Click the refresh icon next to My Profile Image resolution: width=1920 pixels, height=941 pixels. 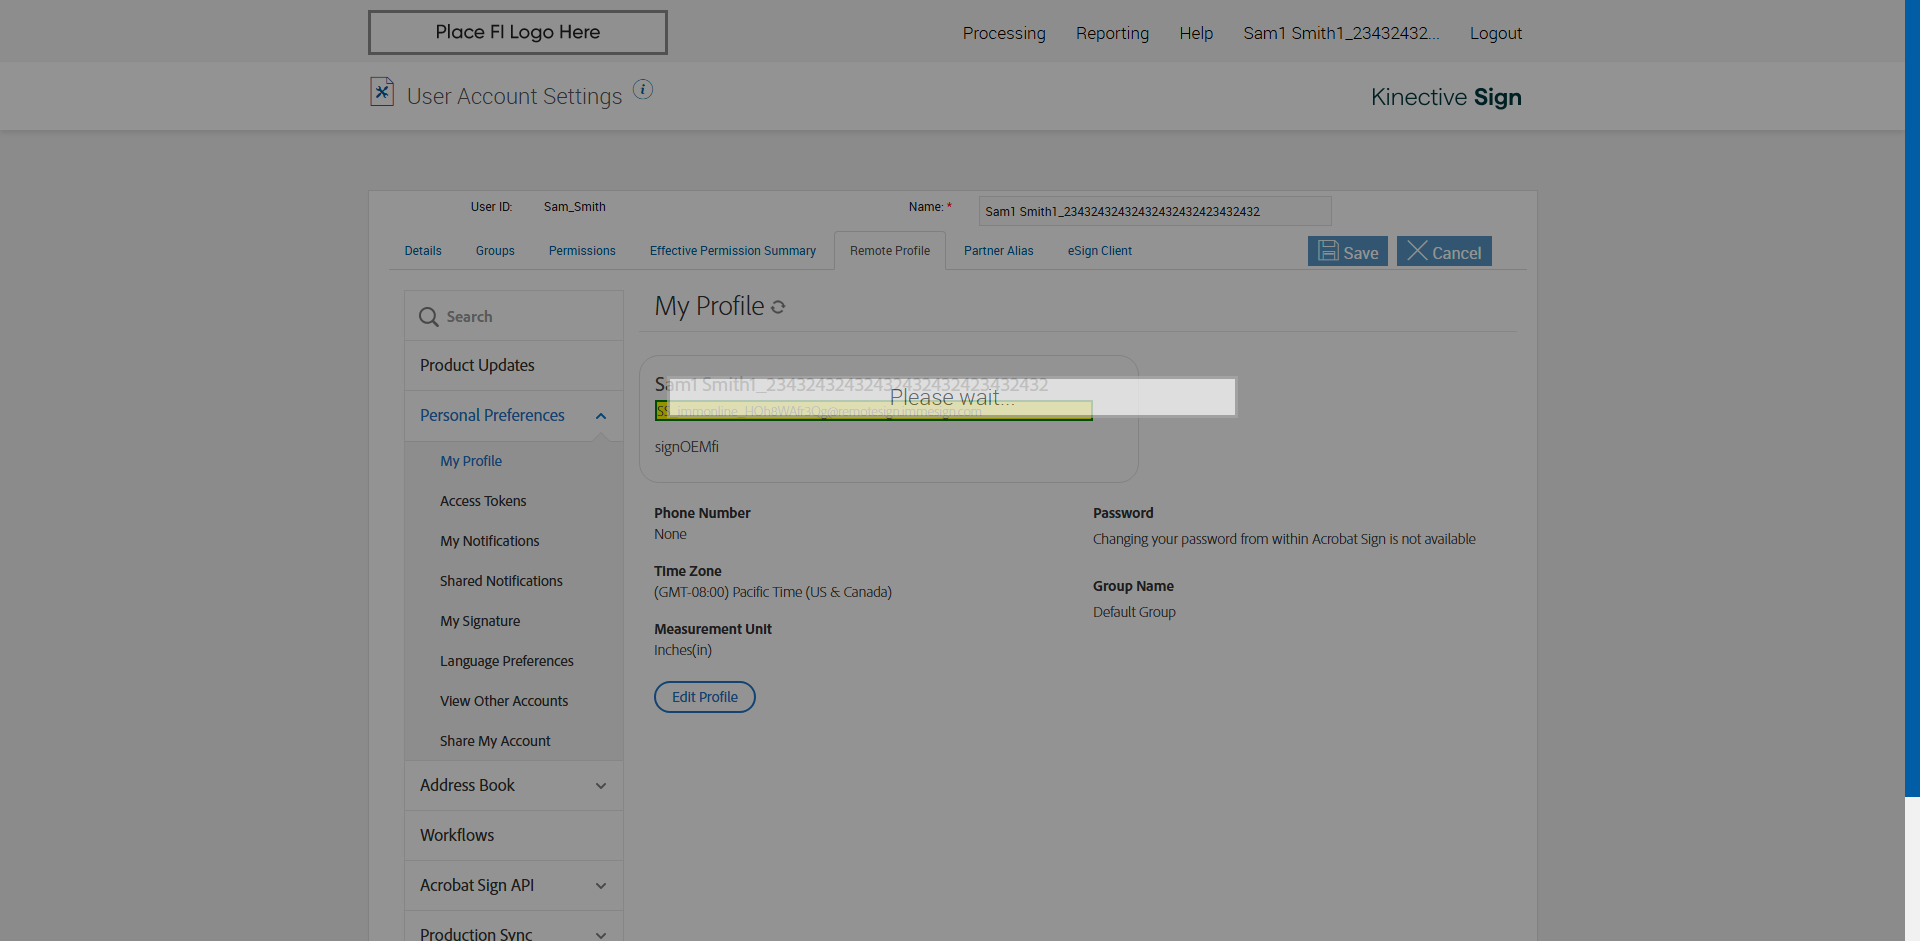click(778, 307)
